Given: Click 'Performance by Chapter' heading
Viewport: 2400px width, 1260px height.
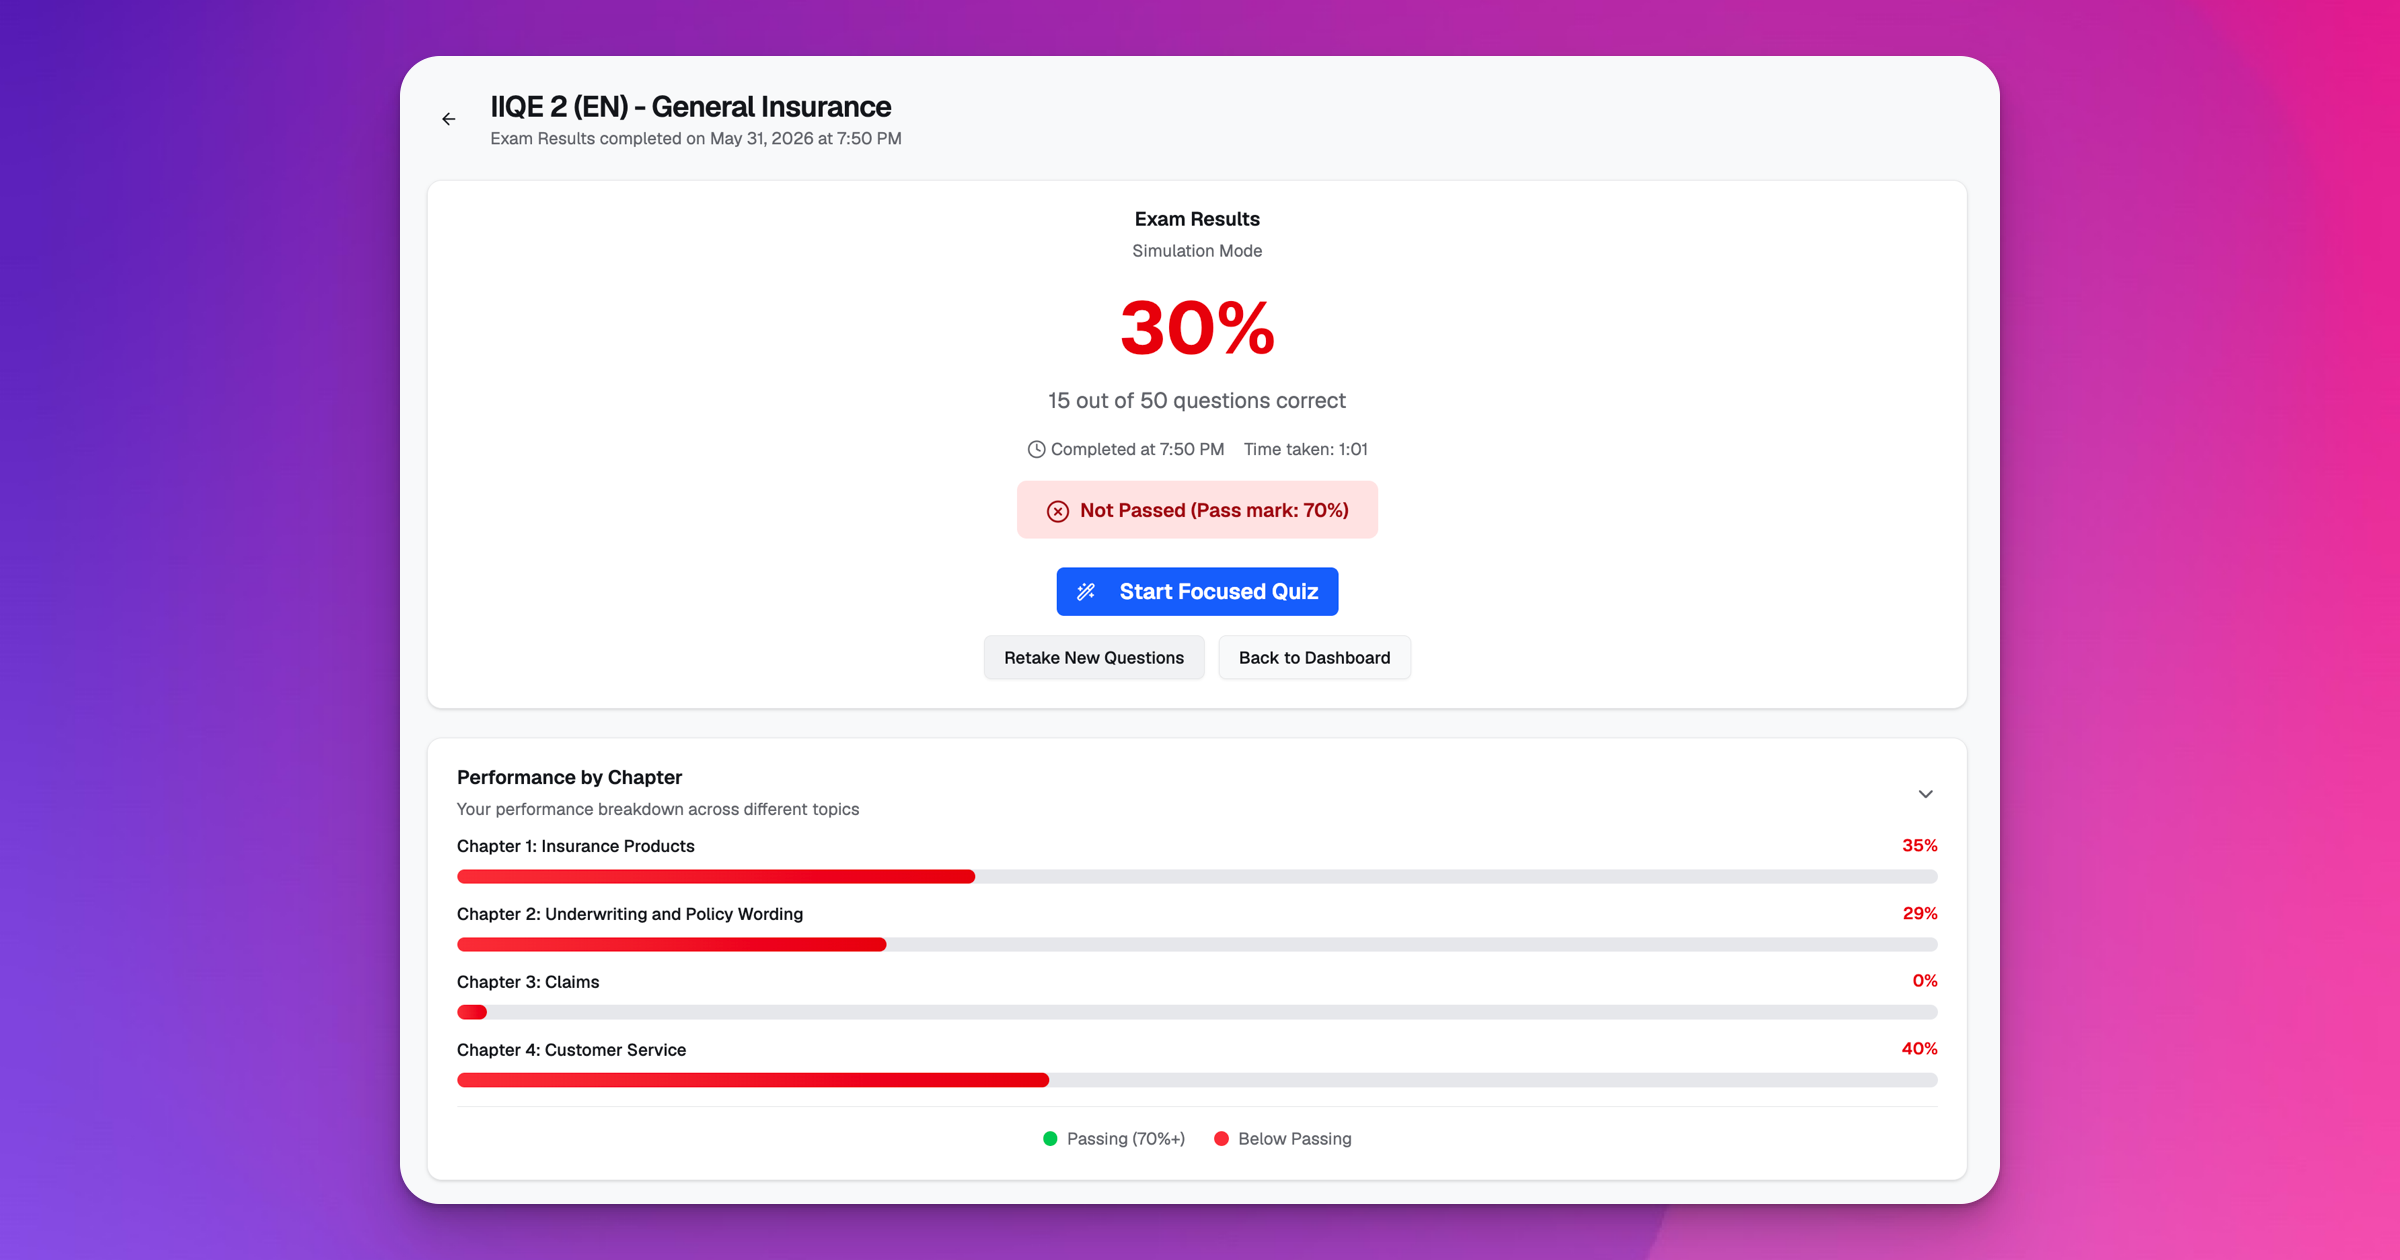Looking at the screenshot, I should click(569, 778).
